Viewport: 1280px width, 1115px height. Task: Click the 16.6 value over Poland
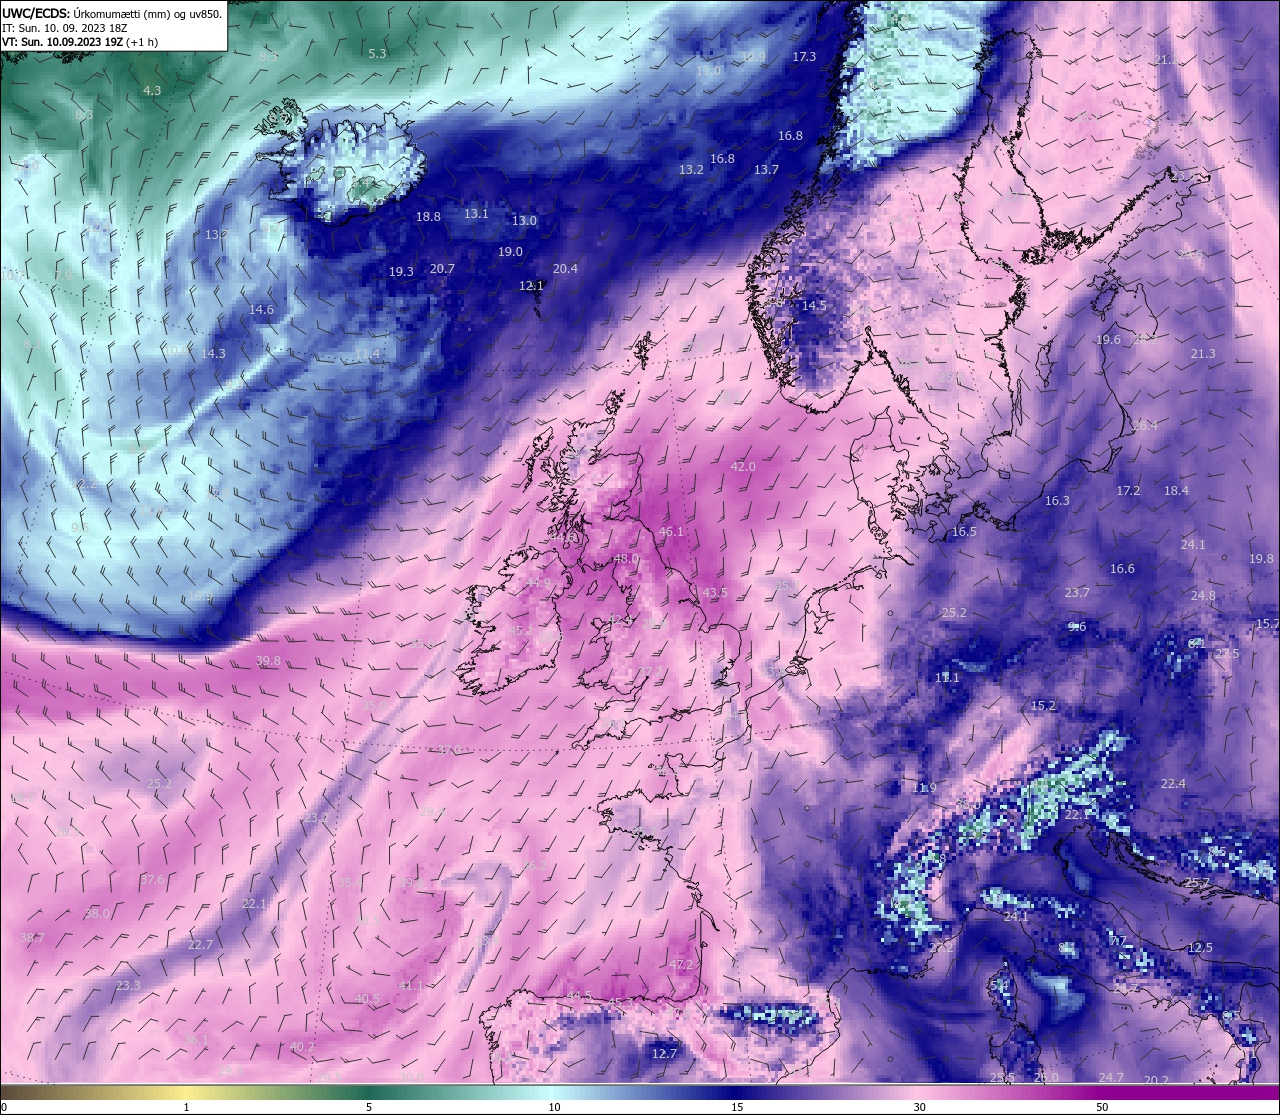pos(1122,569)
